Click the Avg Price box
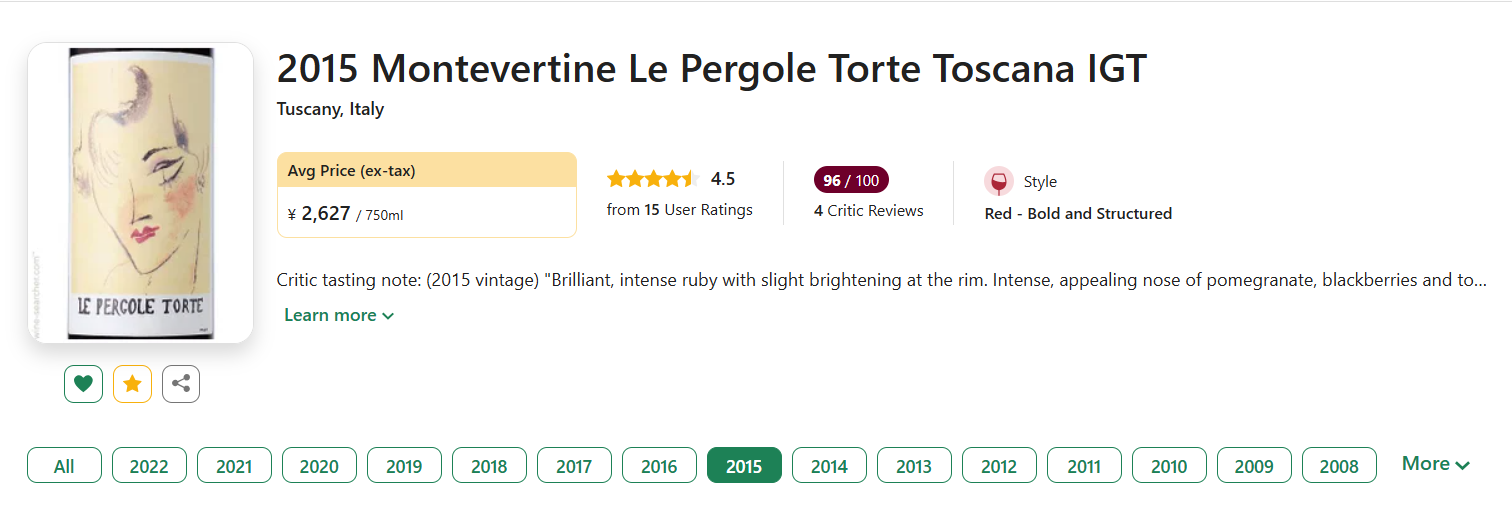 (x=427, y=195)
